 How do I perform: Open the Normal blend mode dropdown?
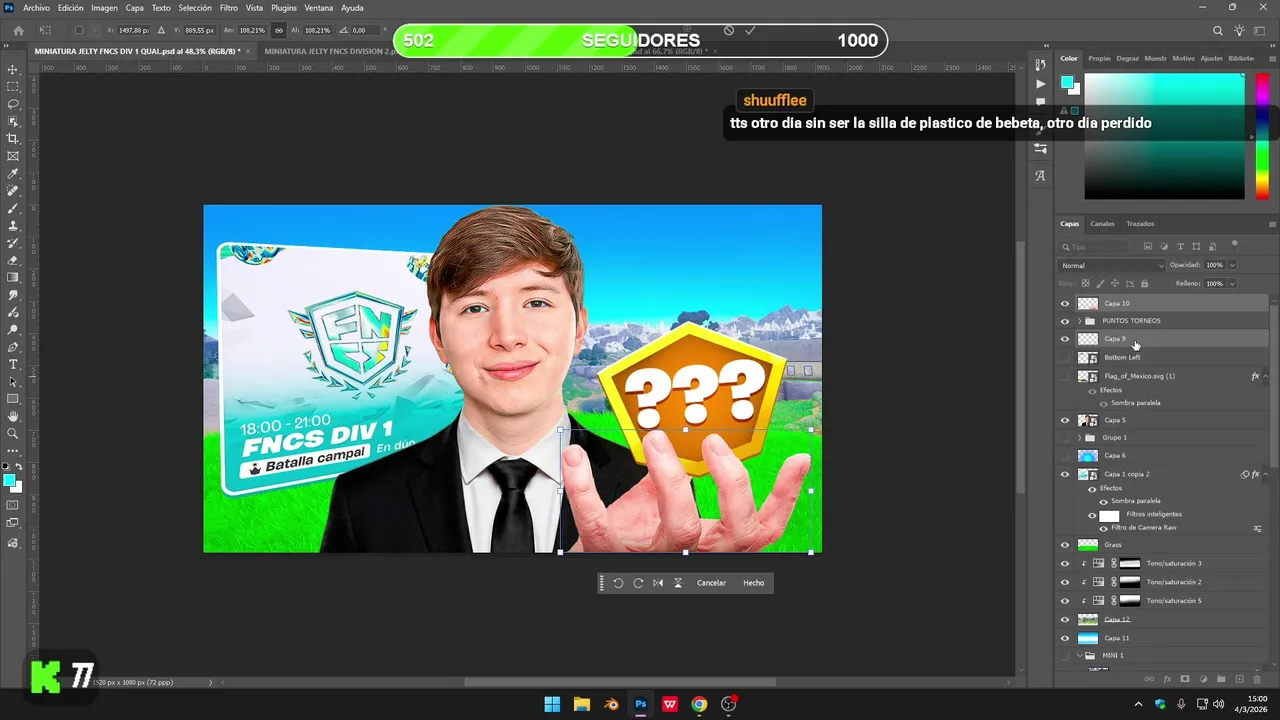coord(1112,265)
